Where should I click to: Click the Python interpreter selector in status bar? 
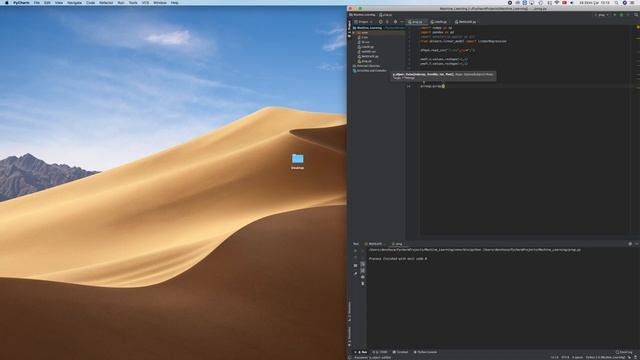coord(605,357)
